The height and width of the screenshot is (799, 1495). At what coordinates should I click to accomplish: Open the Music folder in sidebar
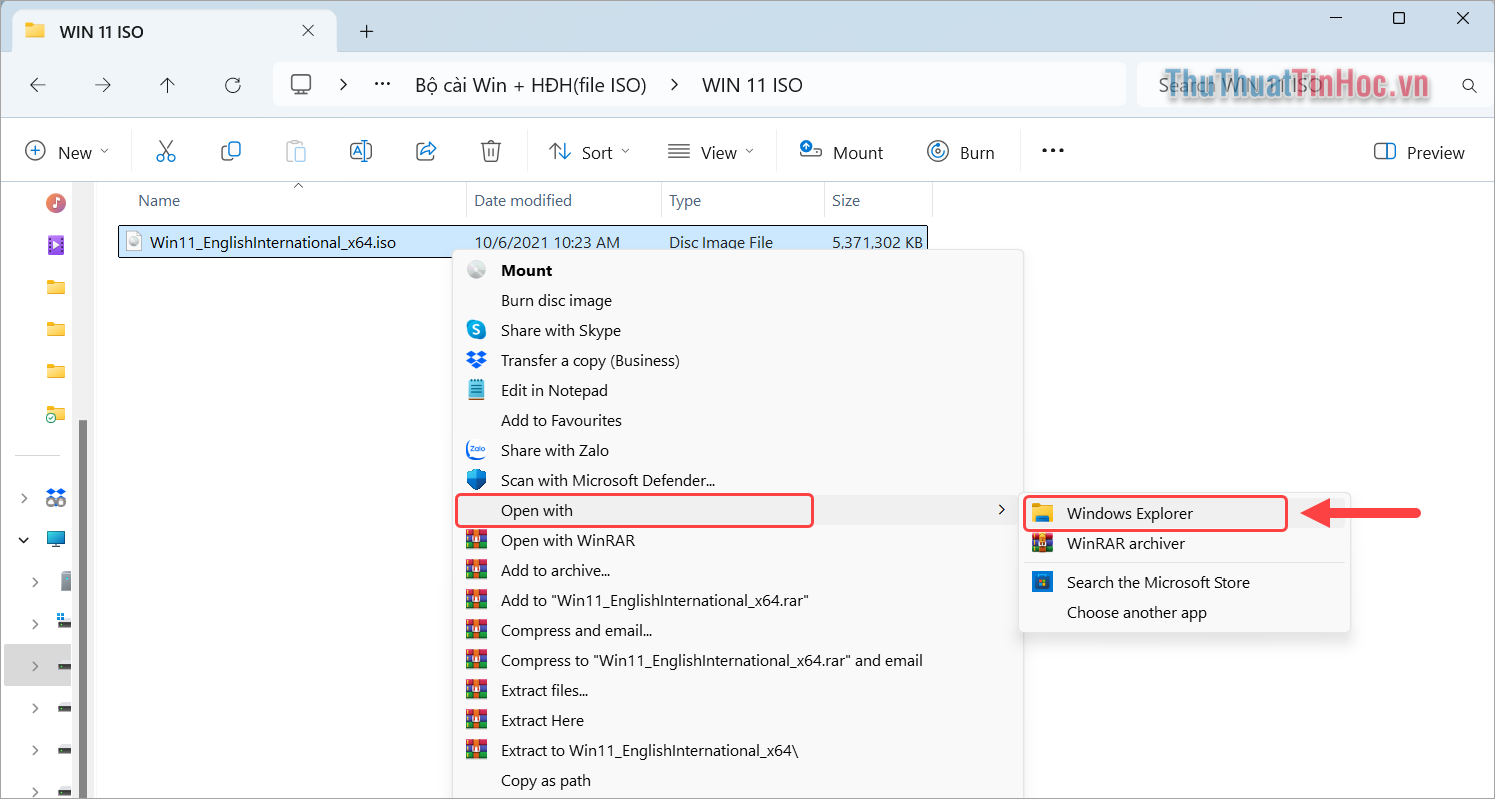56,203
